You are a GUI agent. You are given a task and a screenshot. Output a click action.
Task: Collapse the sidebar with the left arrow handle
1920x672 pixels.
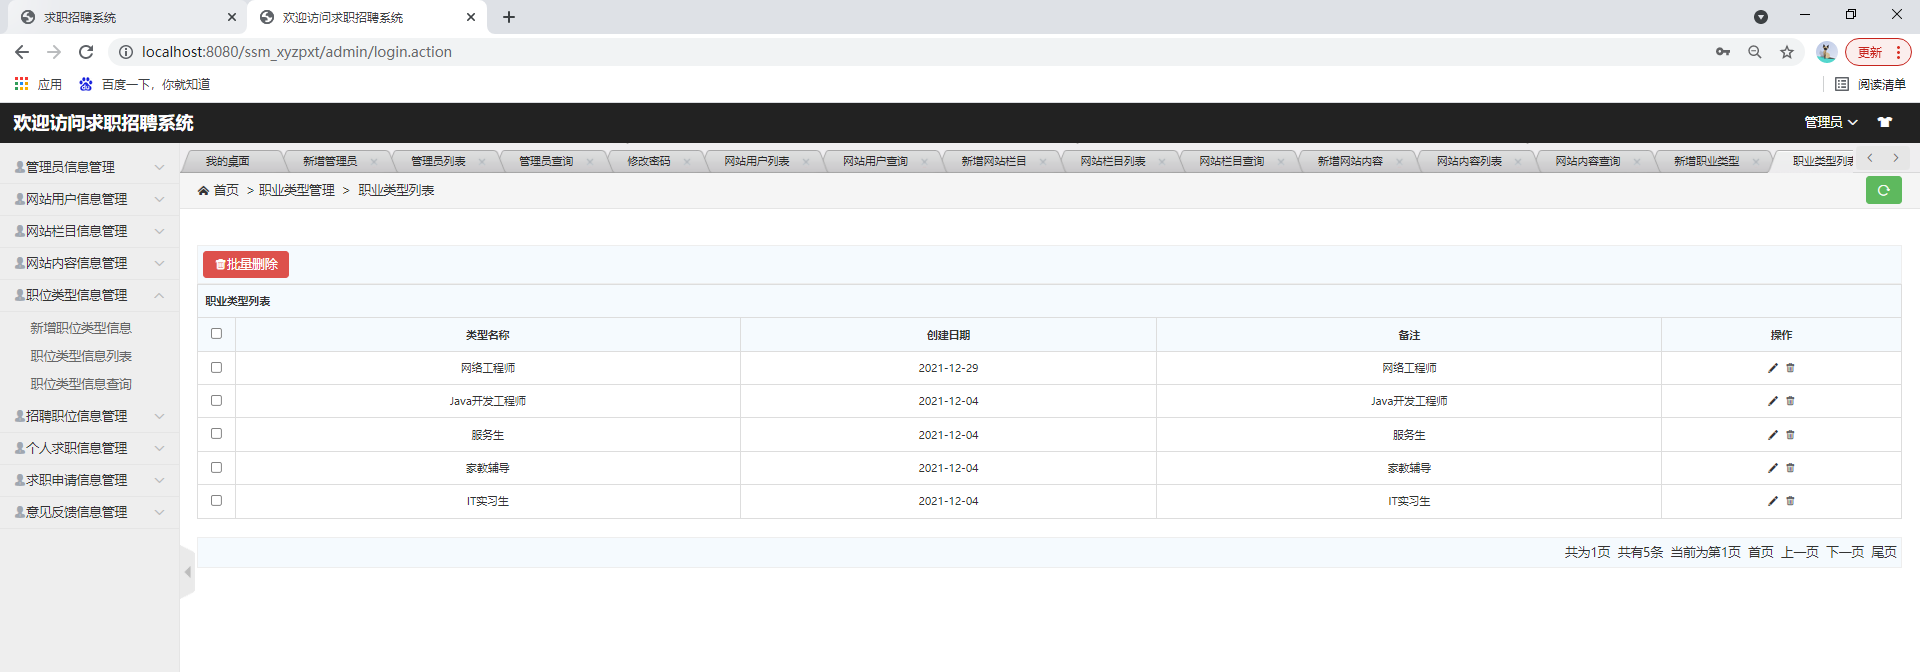(187, 572)
